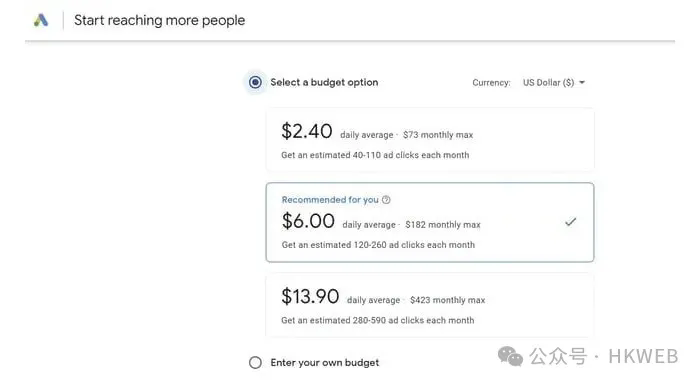Image resolution: width=700 pixels, height=384 pixels.
Task: Click the 'Start reaching more people' heading
Action: (159, 21)
